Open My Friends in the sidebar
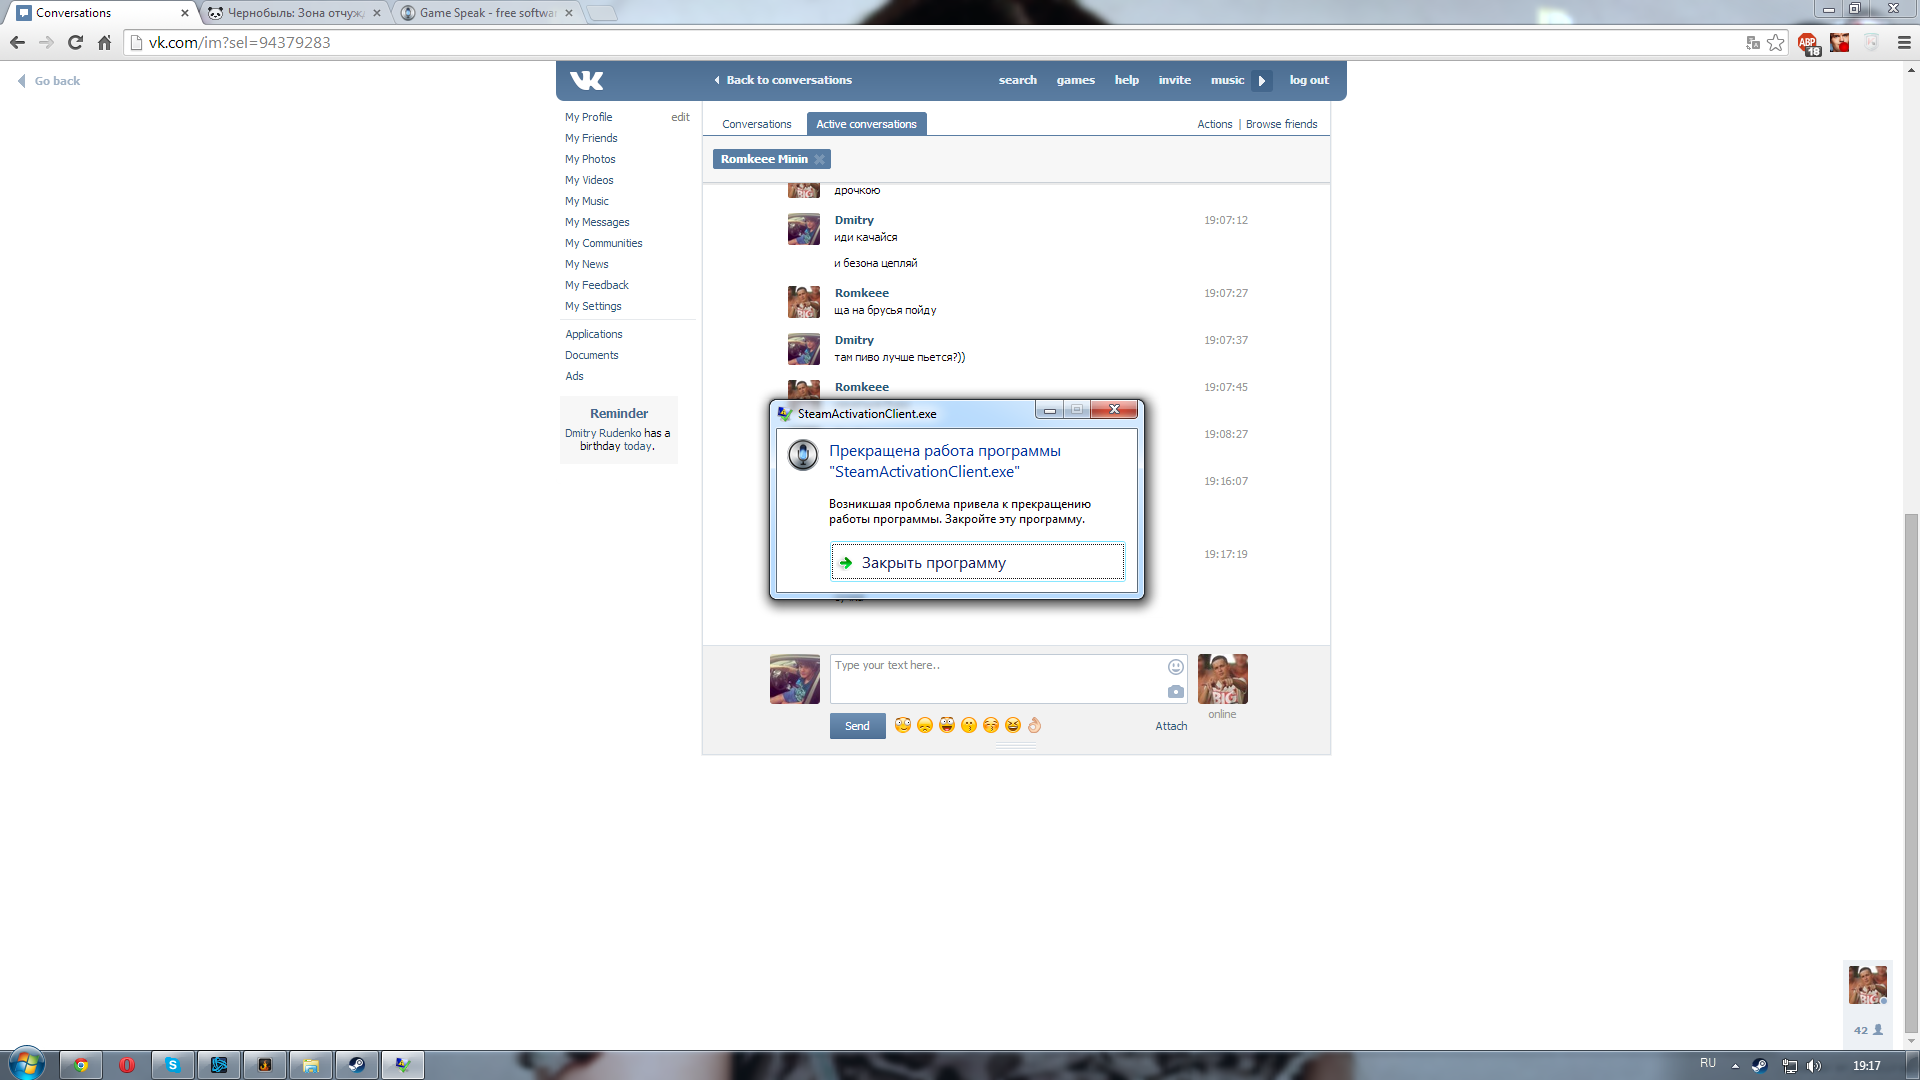The height and width of the screenshot is (1080, 1920). 591,138
